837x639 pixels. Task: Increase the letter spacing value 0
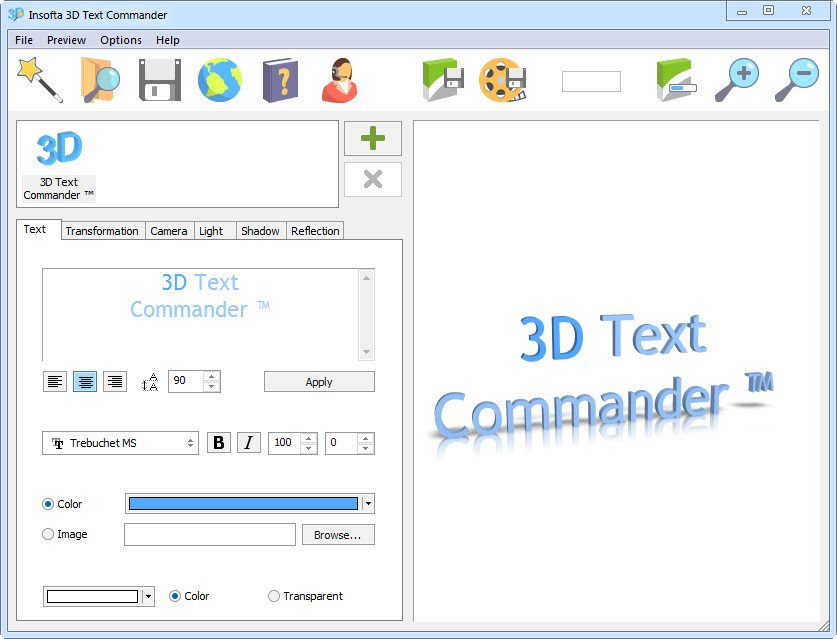(x=366, y=438)
